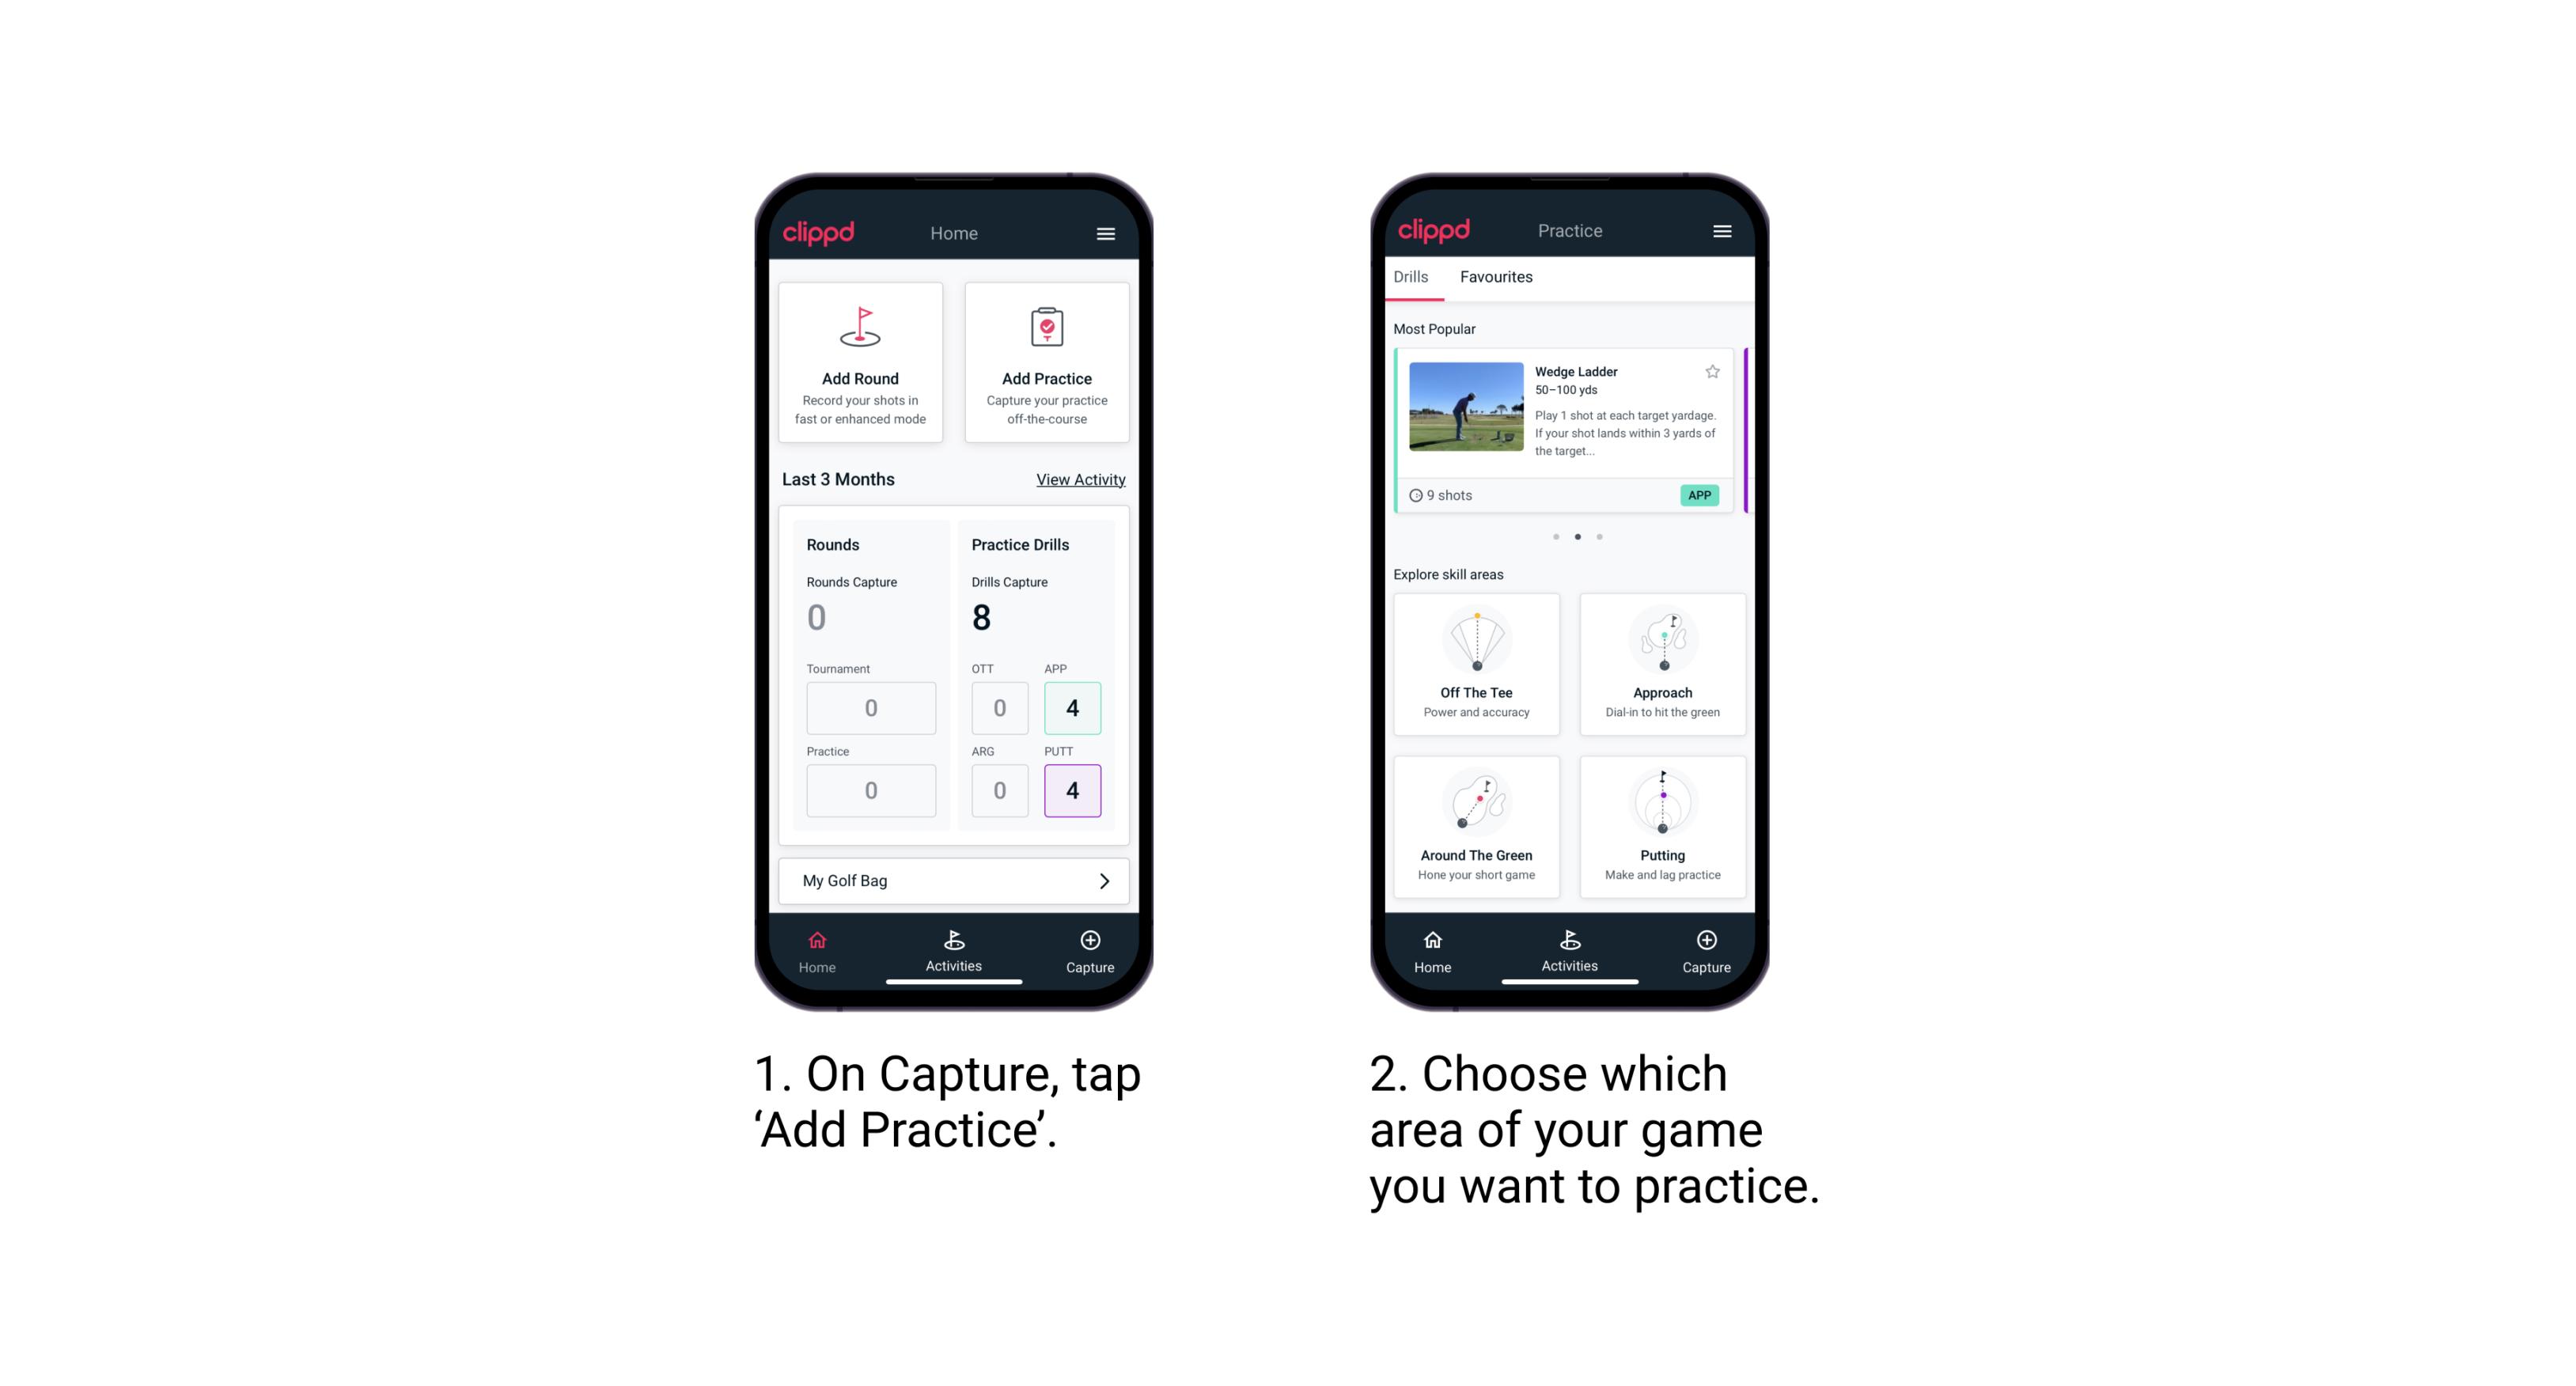
Task: Tap the clippd logo on Home screen
Action: point(821,232)
